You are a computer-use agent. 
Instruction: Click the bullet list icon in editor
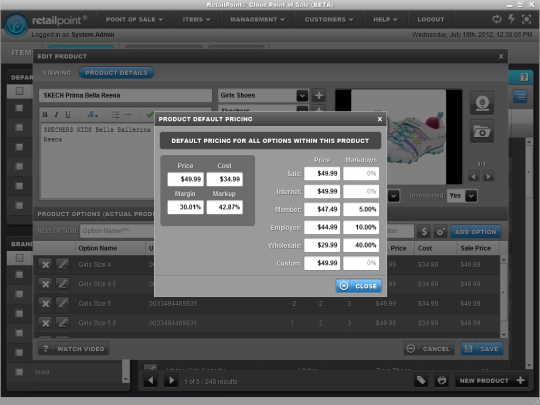115,115
